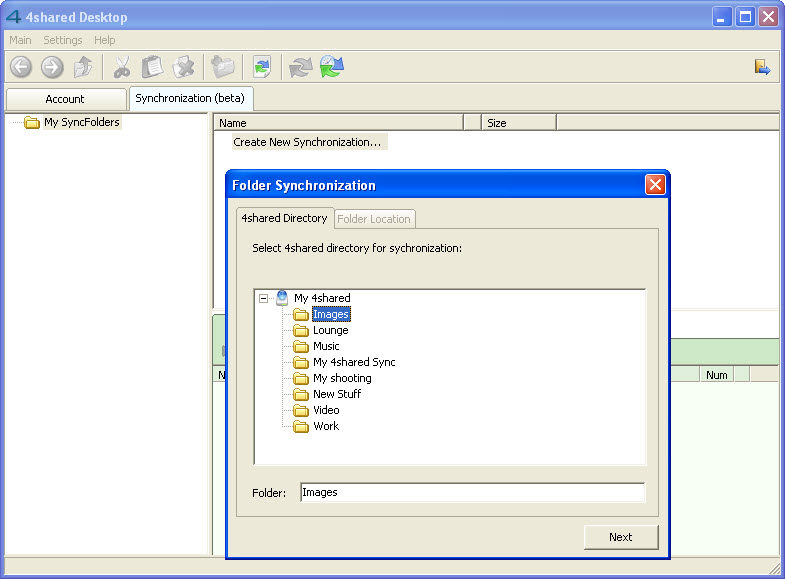785x579 pixels.
Task: Click the Delete toolbar icon
Action: click(x=184, y=67)
